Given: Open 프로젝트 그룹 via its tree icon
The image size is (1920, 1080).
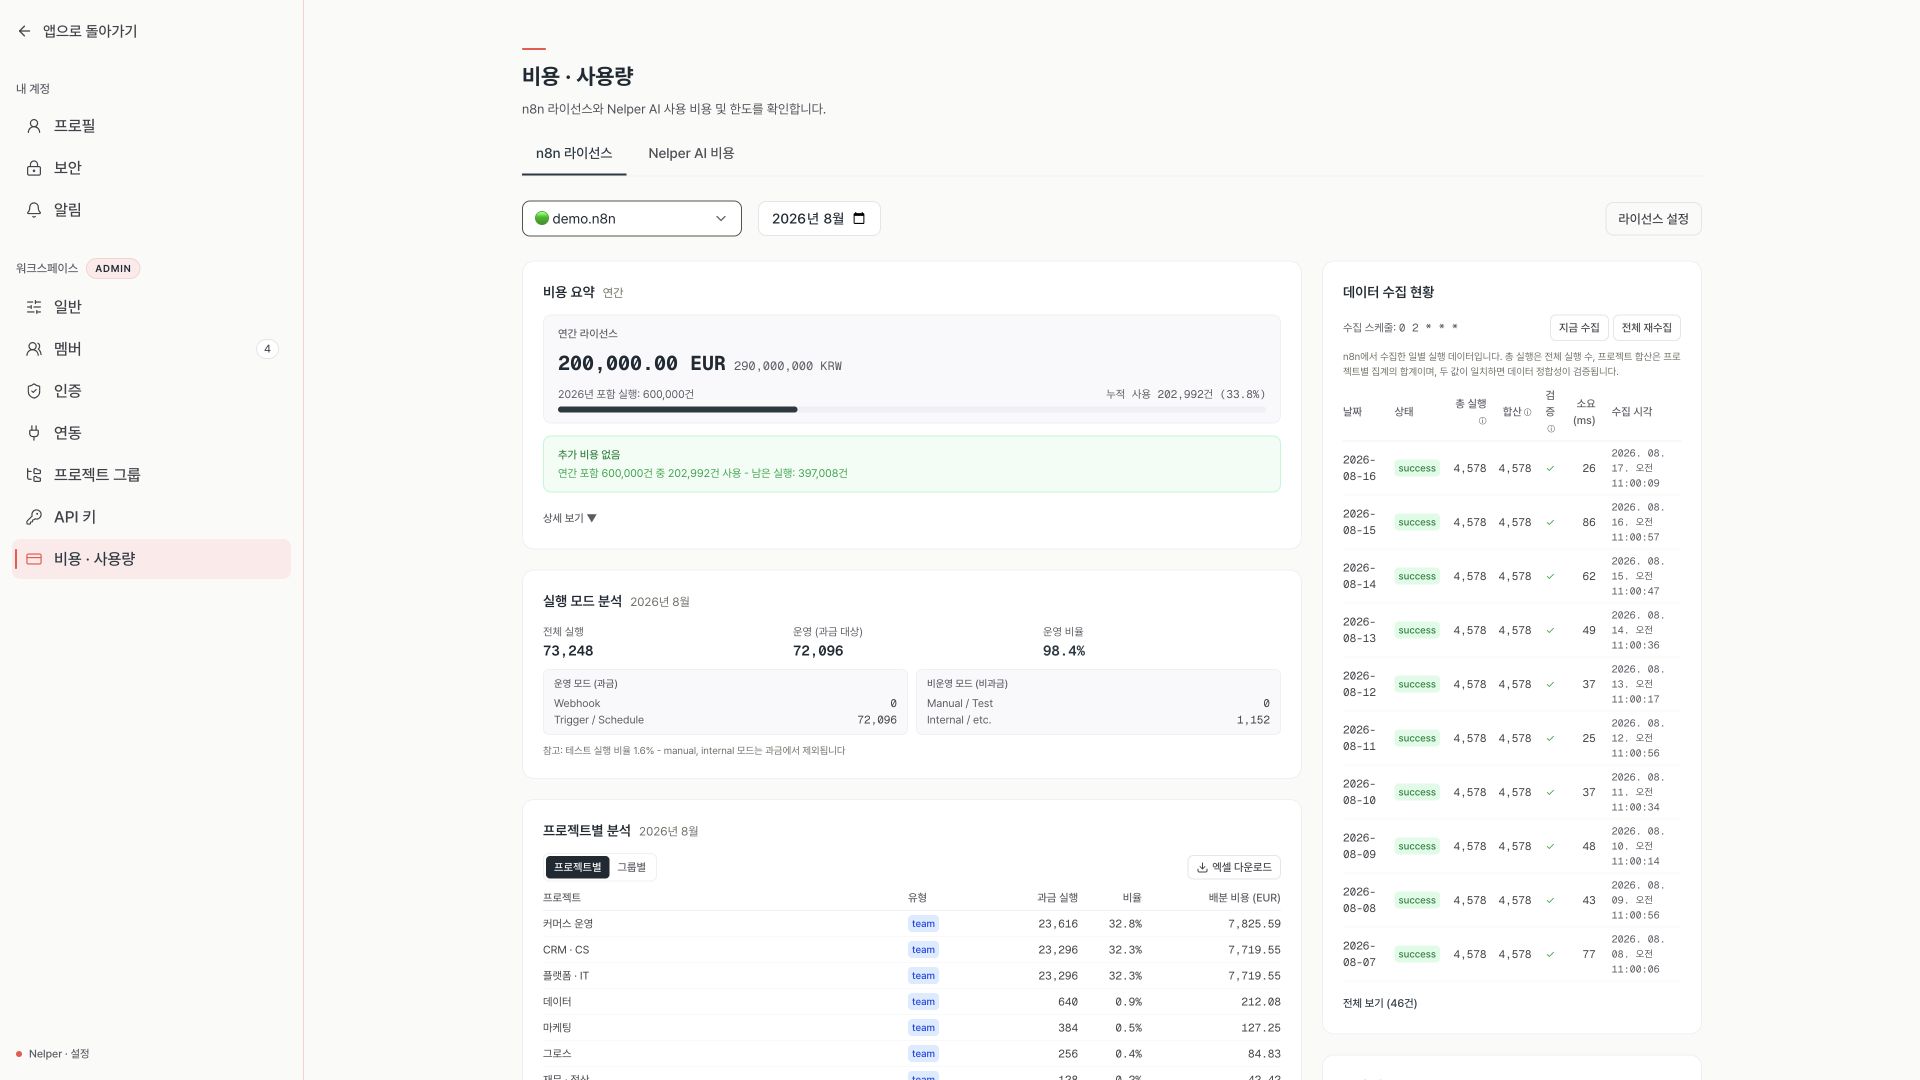Looking at the screenshot, I should [x=34, y=475].
